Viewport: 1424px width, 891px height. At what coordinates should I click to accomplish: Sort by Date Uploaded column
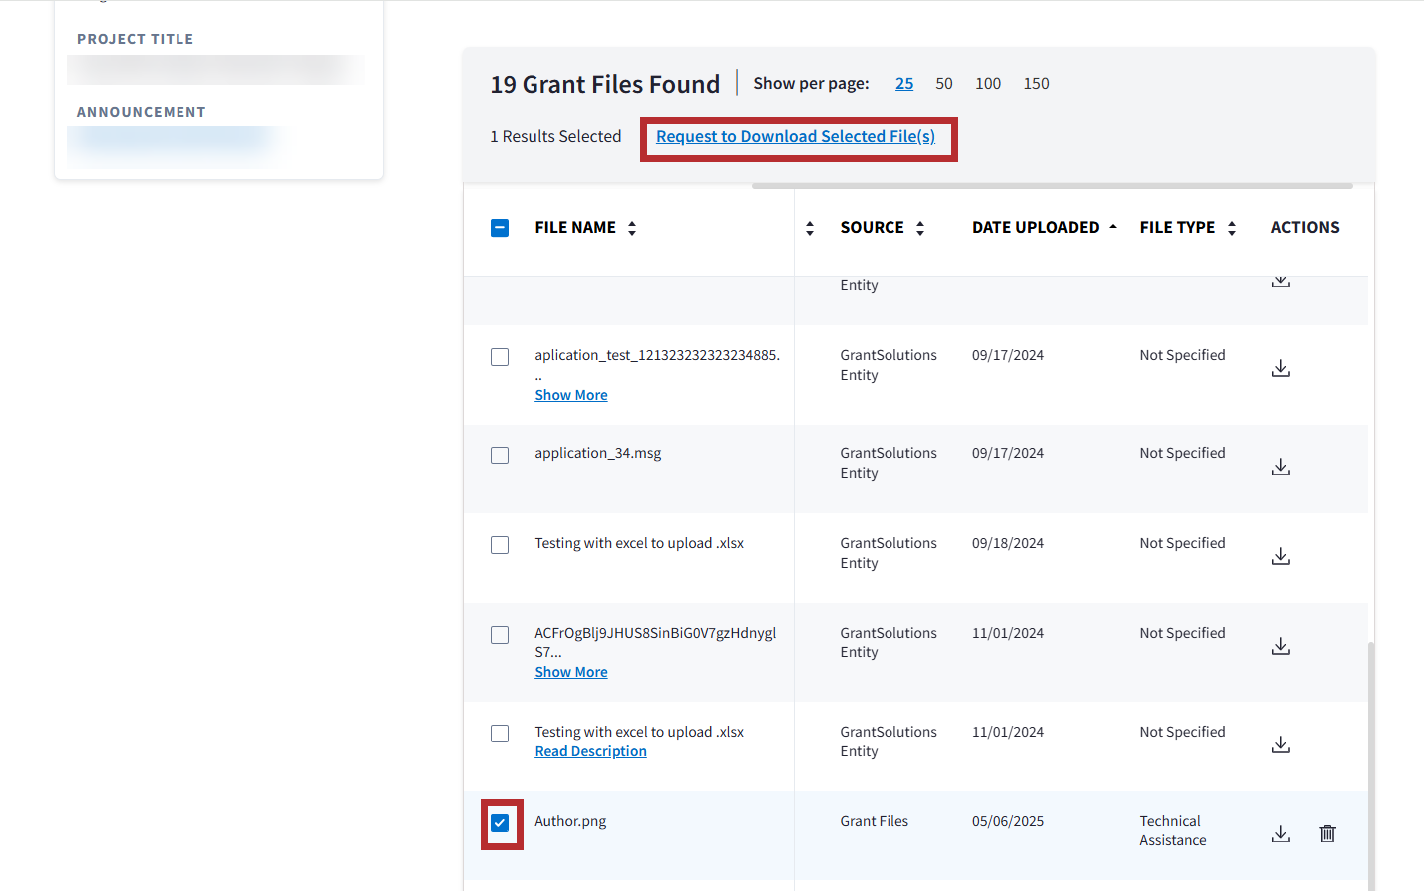pyautogui.click(x=1112, y=228)
